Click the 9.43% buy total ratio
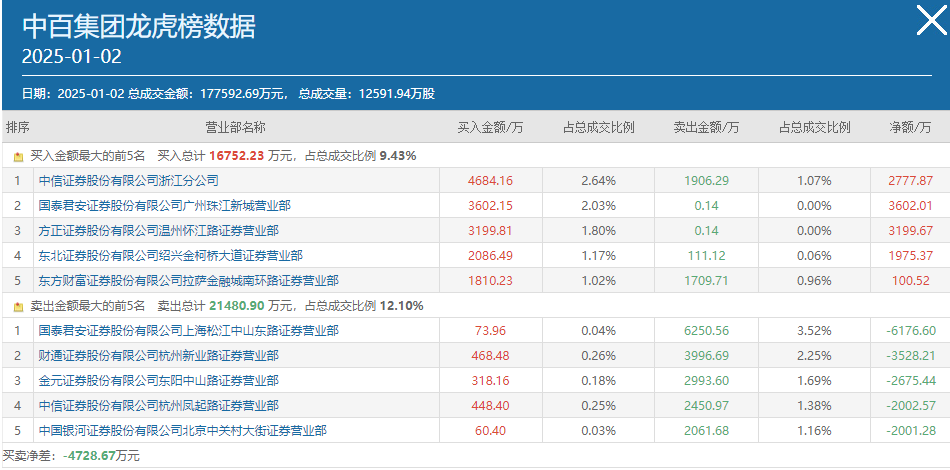The height and width of the screenshot is (470, 950). click(398, 156)
